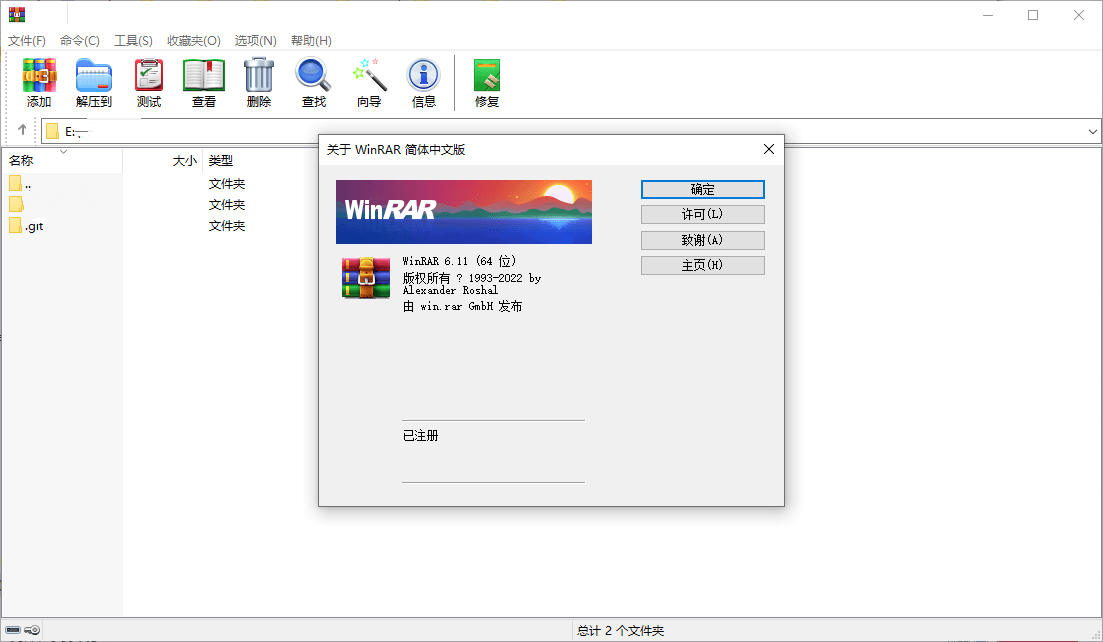Open the 文件(F) menu

coord(27,41)
